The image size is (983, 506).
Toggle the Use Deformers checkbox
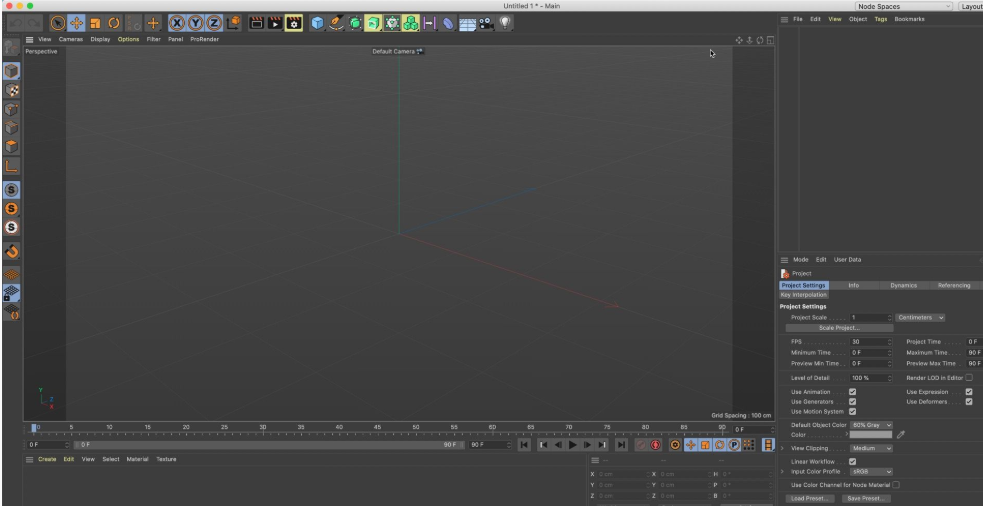coord(969,402)
